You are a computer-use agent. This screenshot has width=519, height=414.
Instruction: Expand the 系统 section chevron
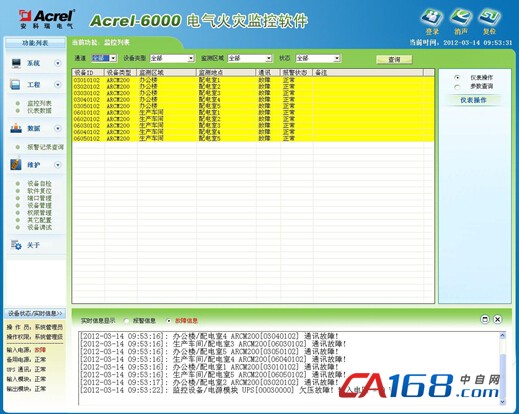(x=58, y=63)
